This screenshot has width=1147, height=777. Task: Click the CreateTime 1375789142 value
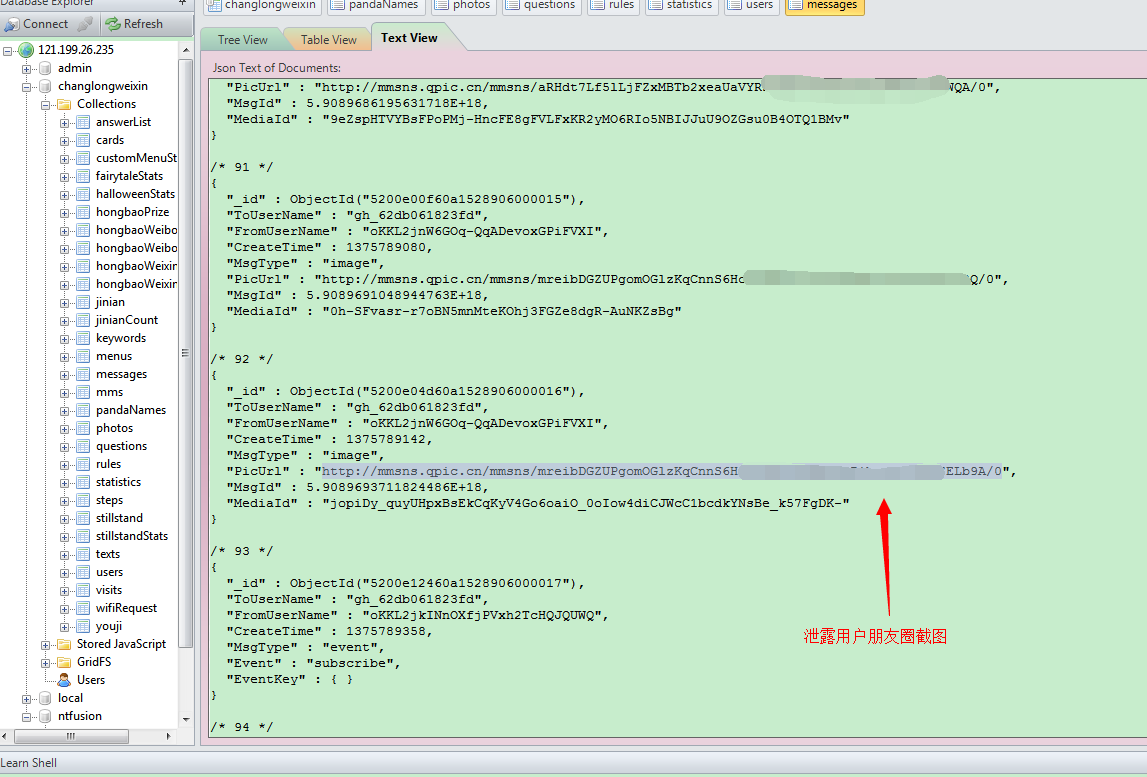[386, 440]
